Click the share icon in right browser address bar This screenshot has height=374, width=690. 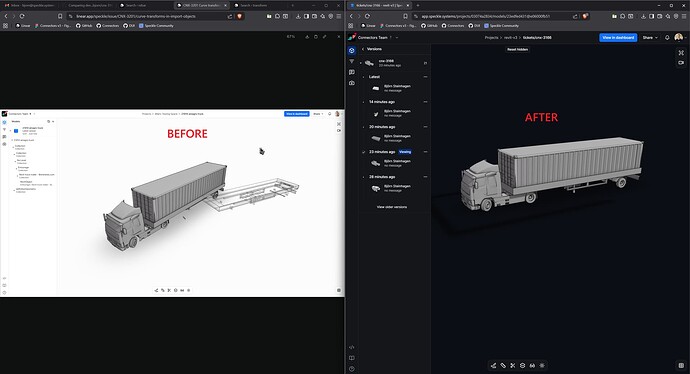coord(575,16)
